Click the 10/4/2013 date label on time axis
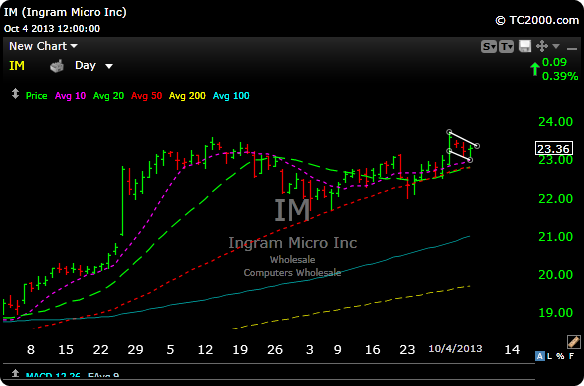This screenshot has width=584, height=386. point(455,349)
